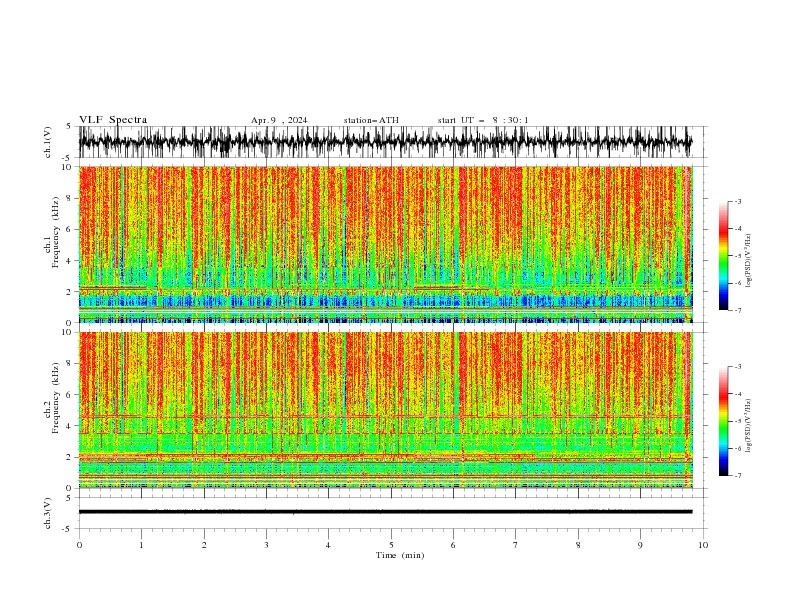Viewport: 792px width, 612px height.
Task: Click time axis tick label "3"
Action: pyautogui.click(x=266, y=545)
